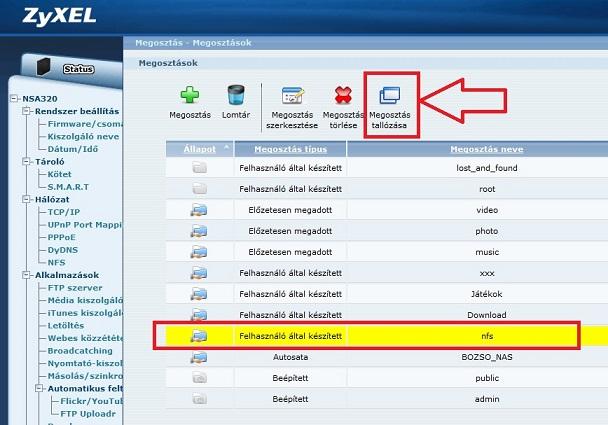The height and width of the screenshot is (425, 608).
Task: Open Kiszolgáló neve in the sidebar
Action: [83, 136]
